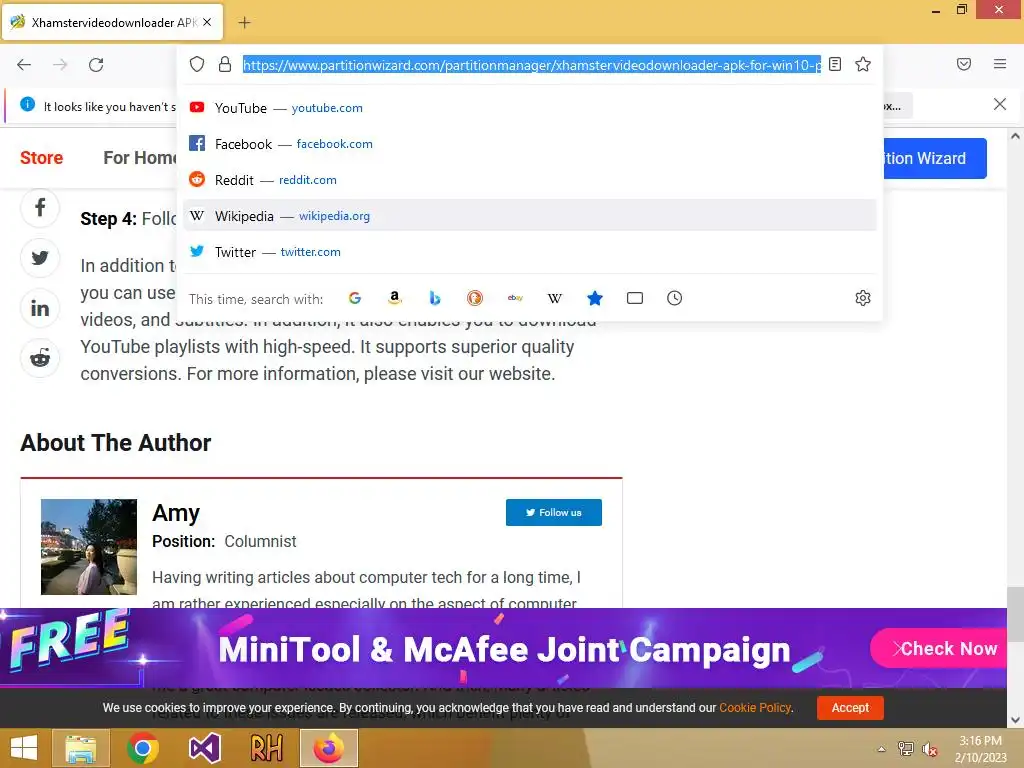Screen dimensions: 1024x768
Task: Open the Pocket save icon
Action: click(x=964, y=64)
